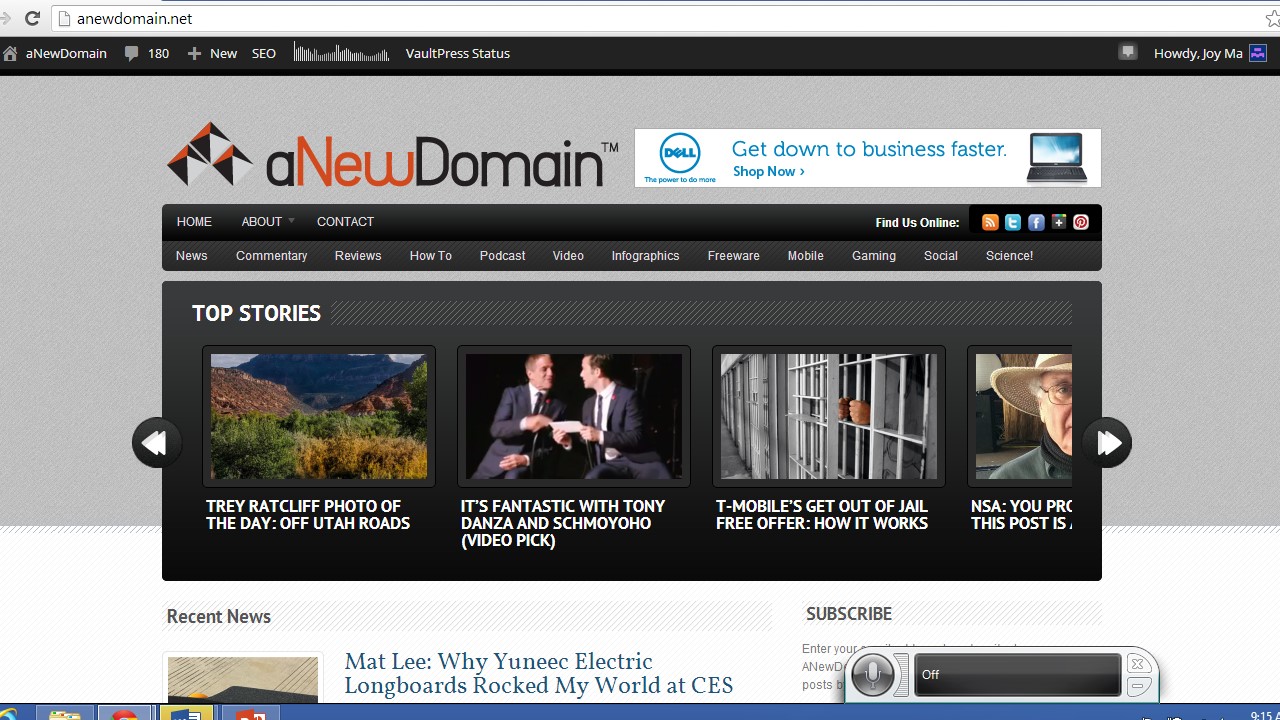This screenshot has height=720, width=1280.
Task: Click the Google Plus icon
Action: click(1058, 223)
